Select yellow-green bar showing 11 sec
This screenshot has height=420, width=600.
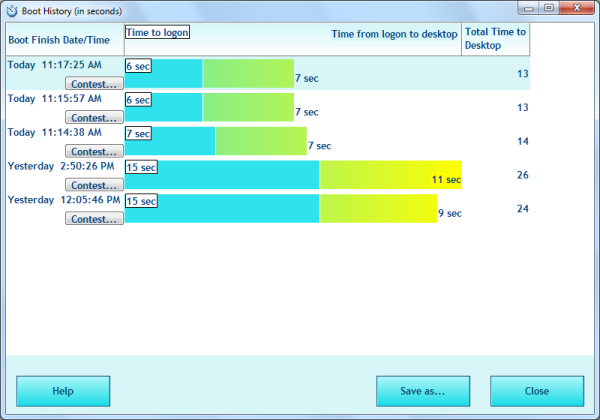pos(390,175)
